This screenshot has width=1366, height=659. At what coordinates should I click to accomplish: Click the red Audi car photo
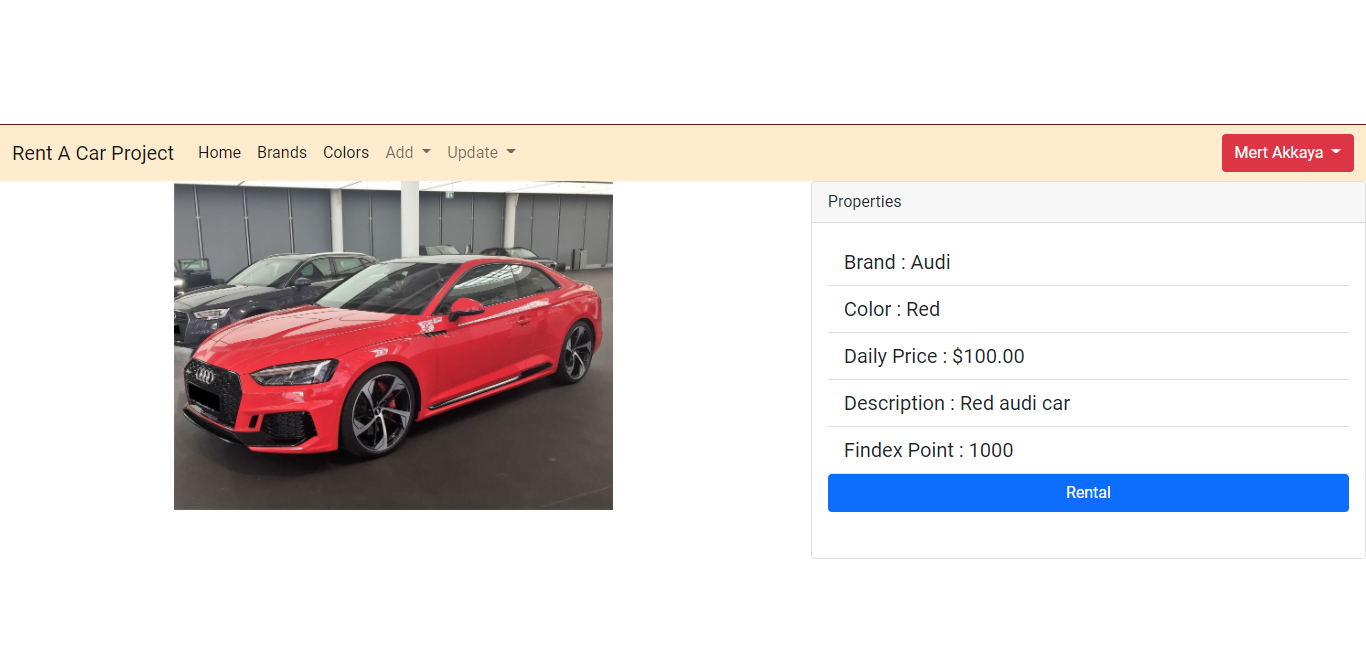[393, 344]
